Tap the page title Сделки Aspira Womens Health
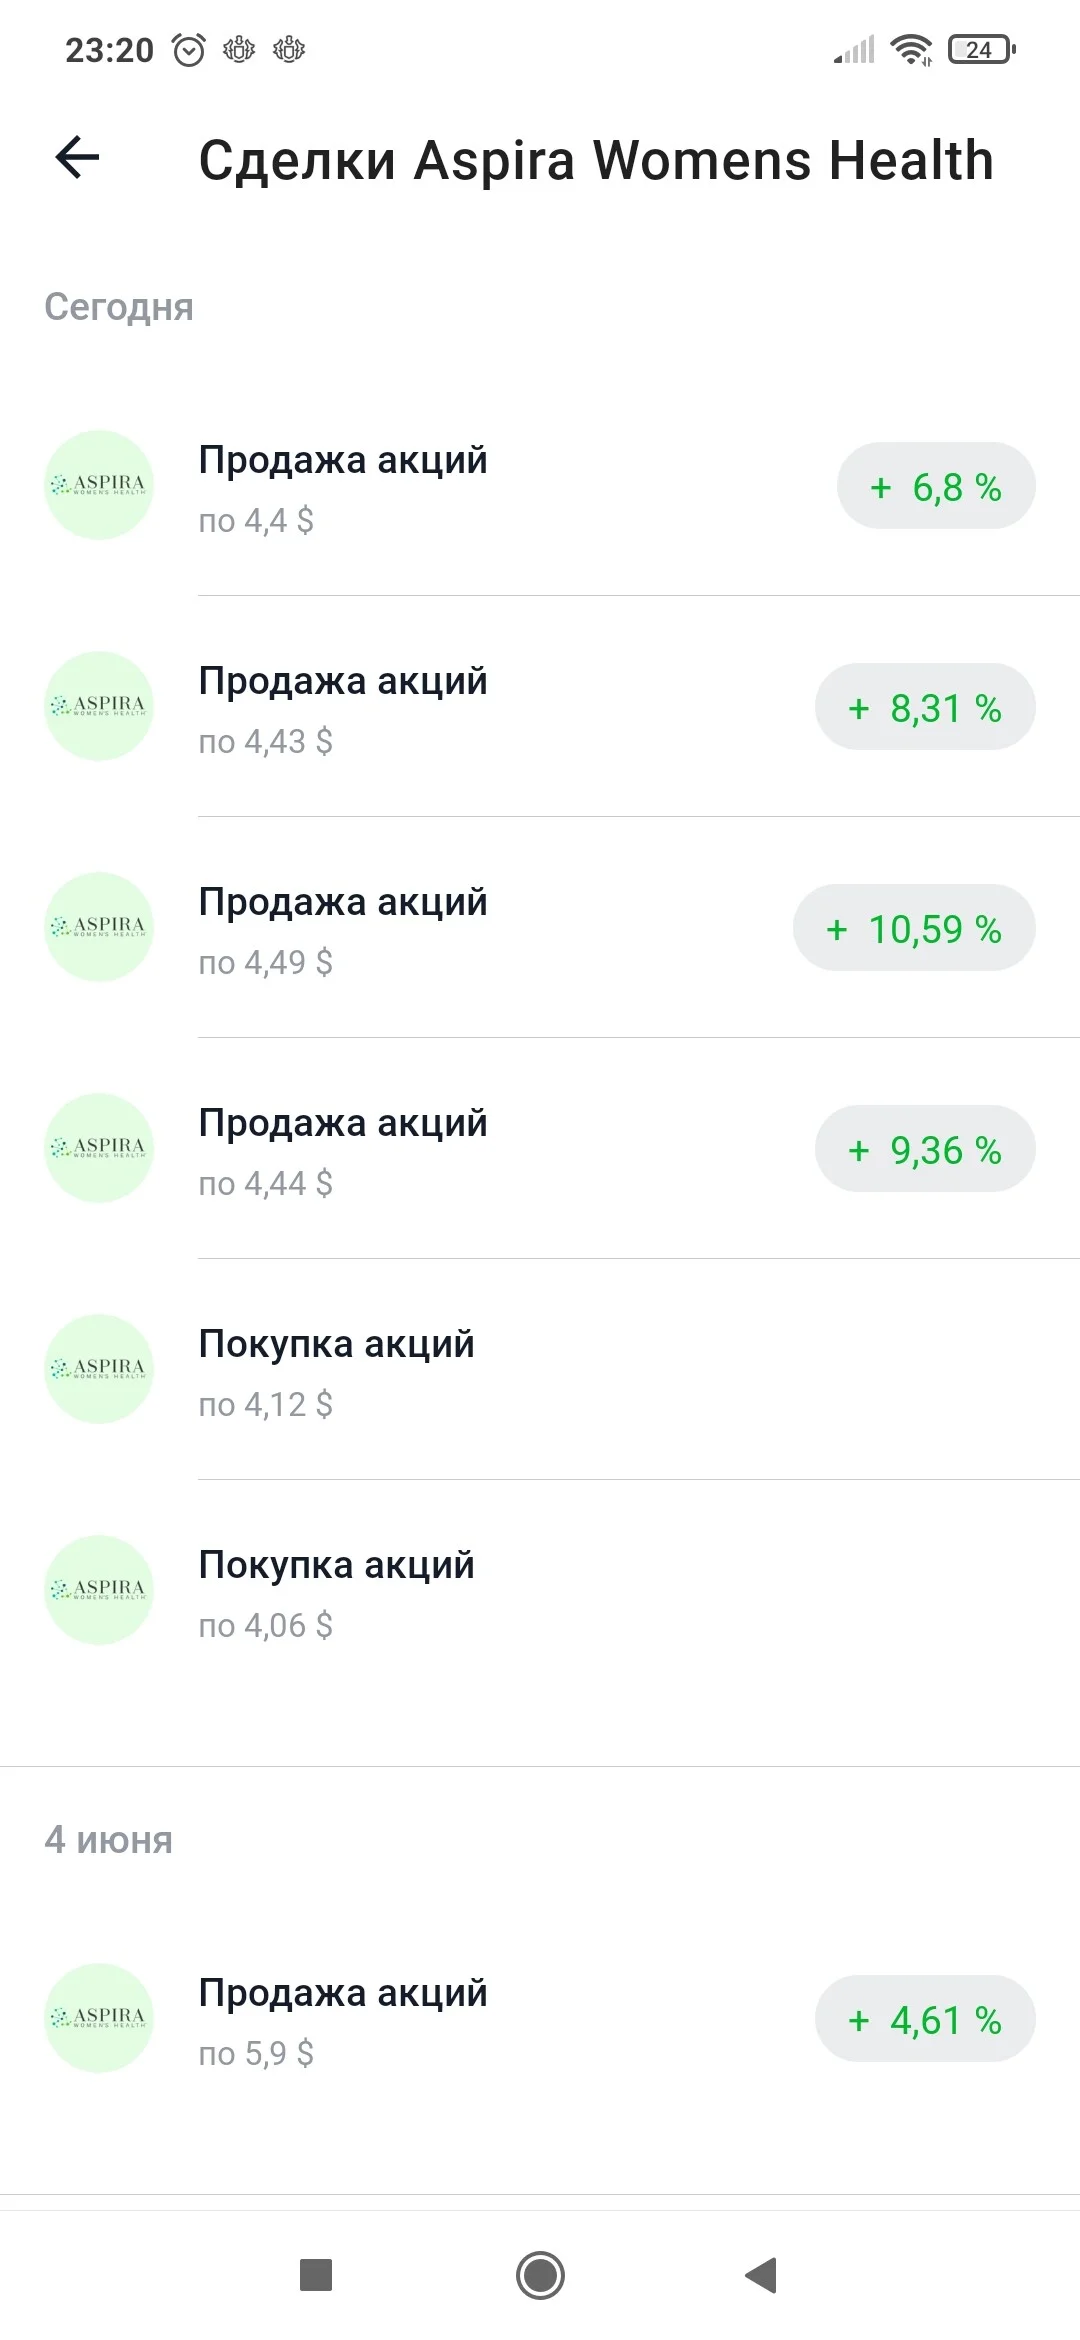The width and height of the screenshot is (1080, 2340). point(596,160)
